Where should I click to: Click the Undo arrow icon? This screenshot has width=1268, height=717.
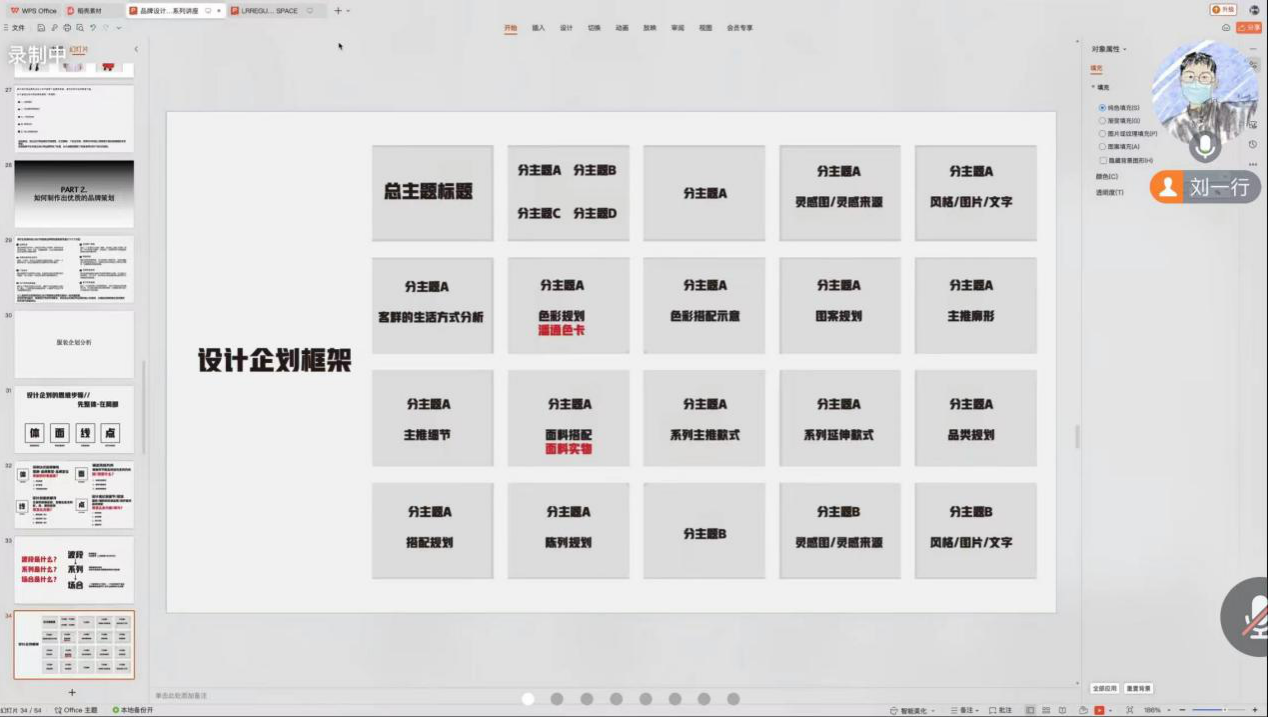point(93,28)
